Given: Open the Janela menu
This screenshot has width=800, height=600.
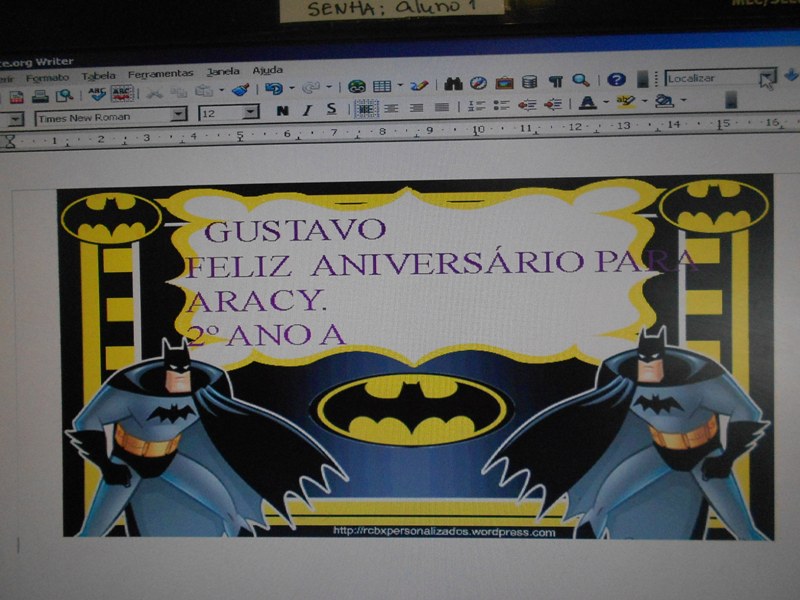Looking at the screenshot, I should pyautogui.click(x=223, y=72).
